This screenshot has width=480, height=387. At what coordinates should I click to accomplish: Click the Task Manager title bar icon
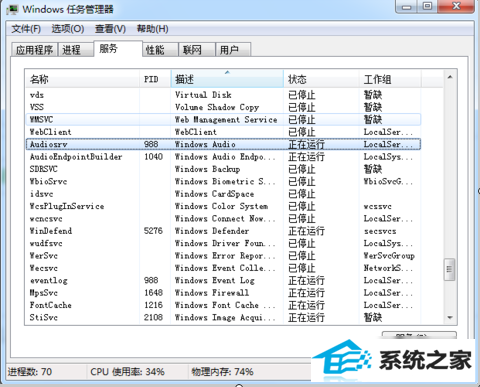coord(13,9)
